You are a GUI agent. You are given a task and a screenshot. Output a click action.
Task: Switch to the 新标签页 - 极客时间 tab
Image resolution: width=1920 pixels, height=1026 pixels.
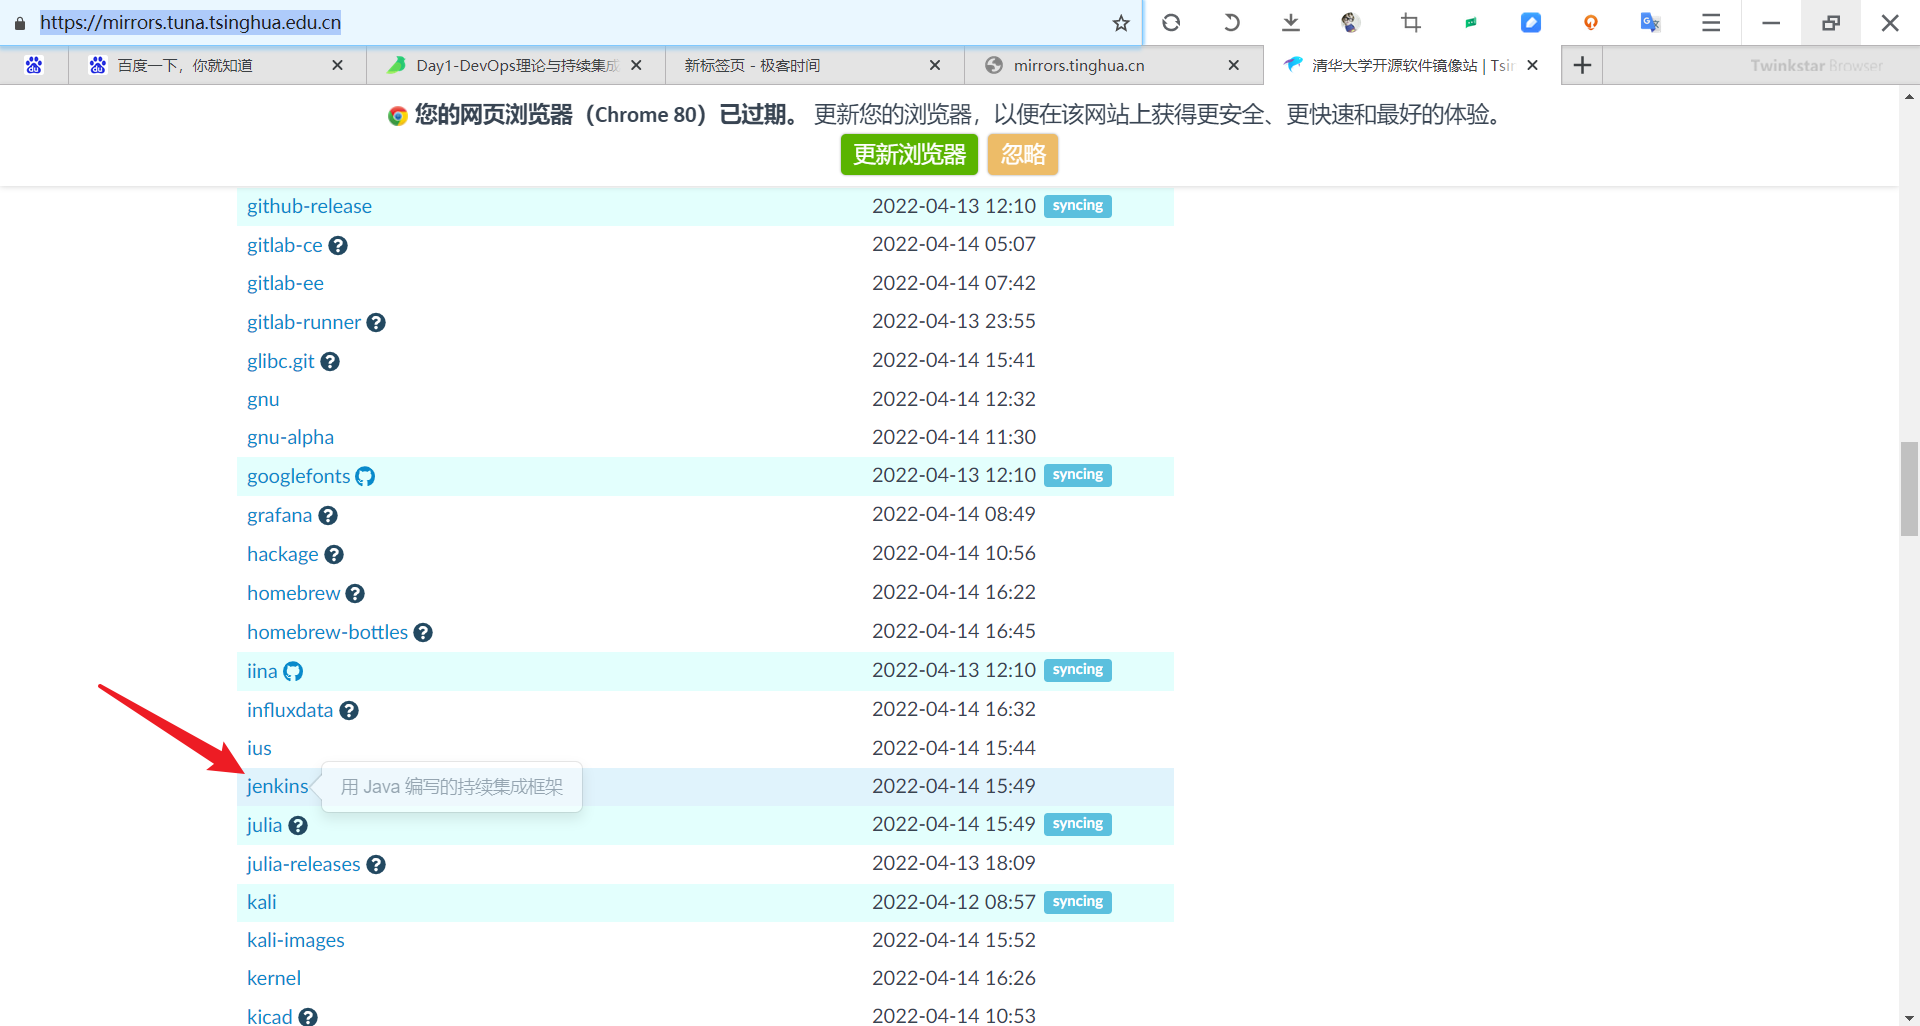pos(814,65)
